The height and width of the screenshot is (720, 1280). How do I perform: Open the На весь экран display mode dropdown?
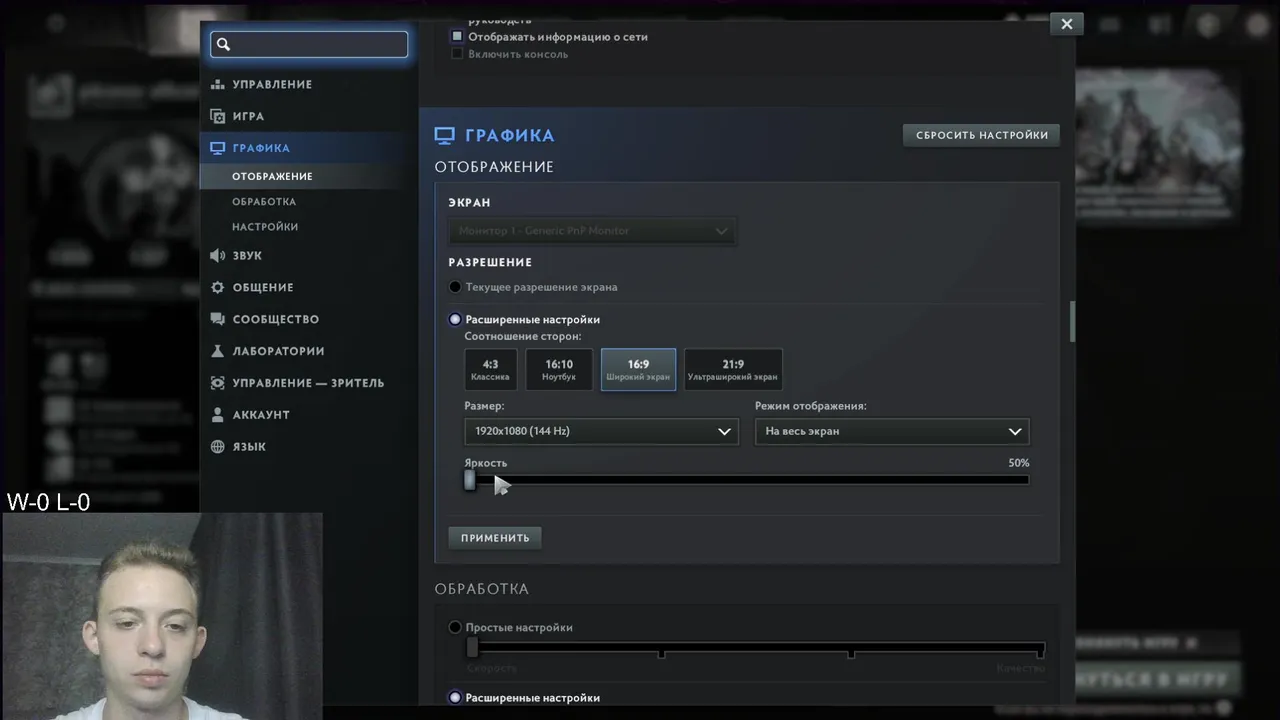[892, 431]
